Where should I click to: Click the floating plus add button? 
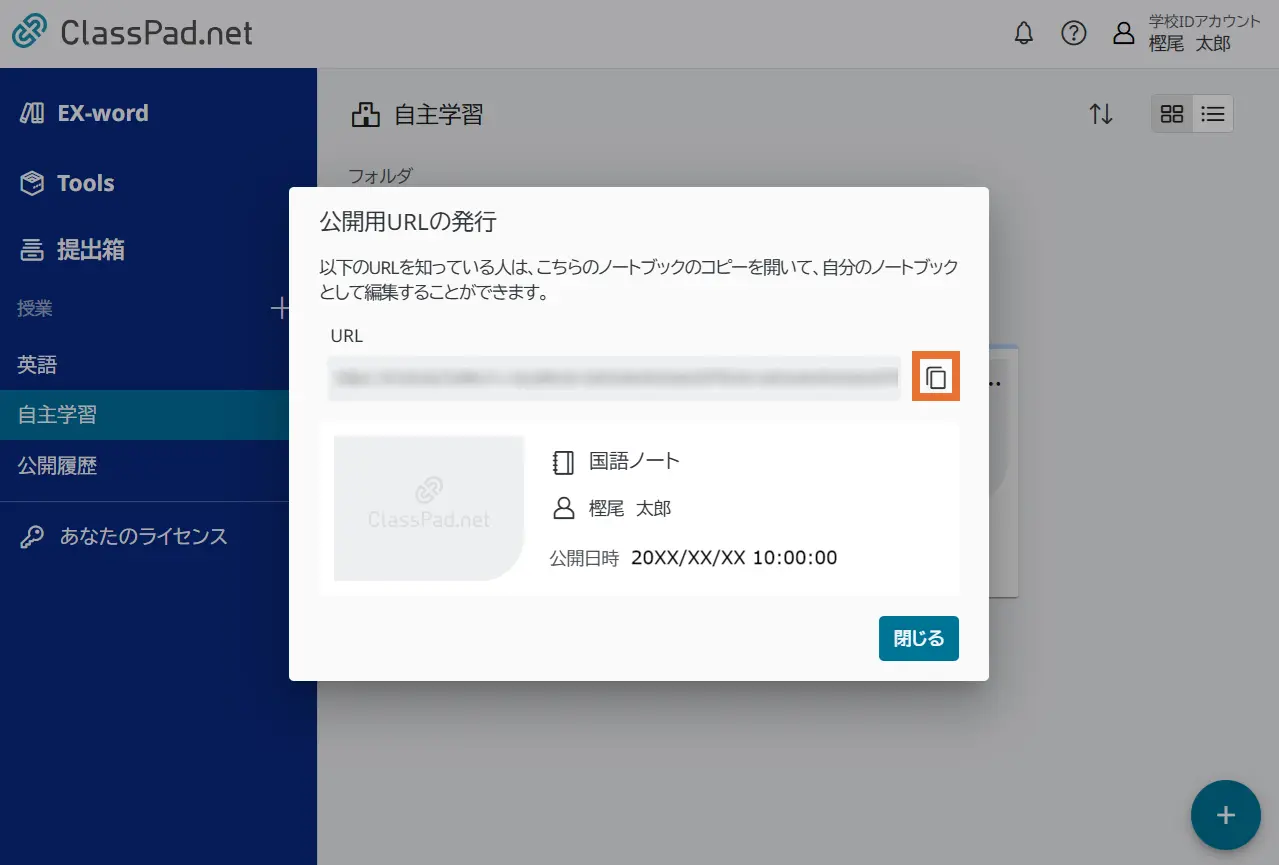(x=1225, y=815)
